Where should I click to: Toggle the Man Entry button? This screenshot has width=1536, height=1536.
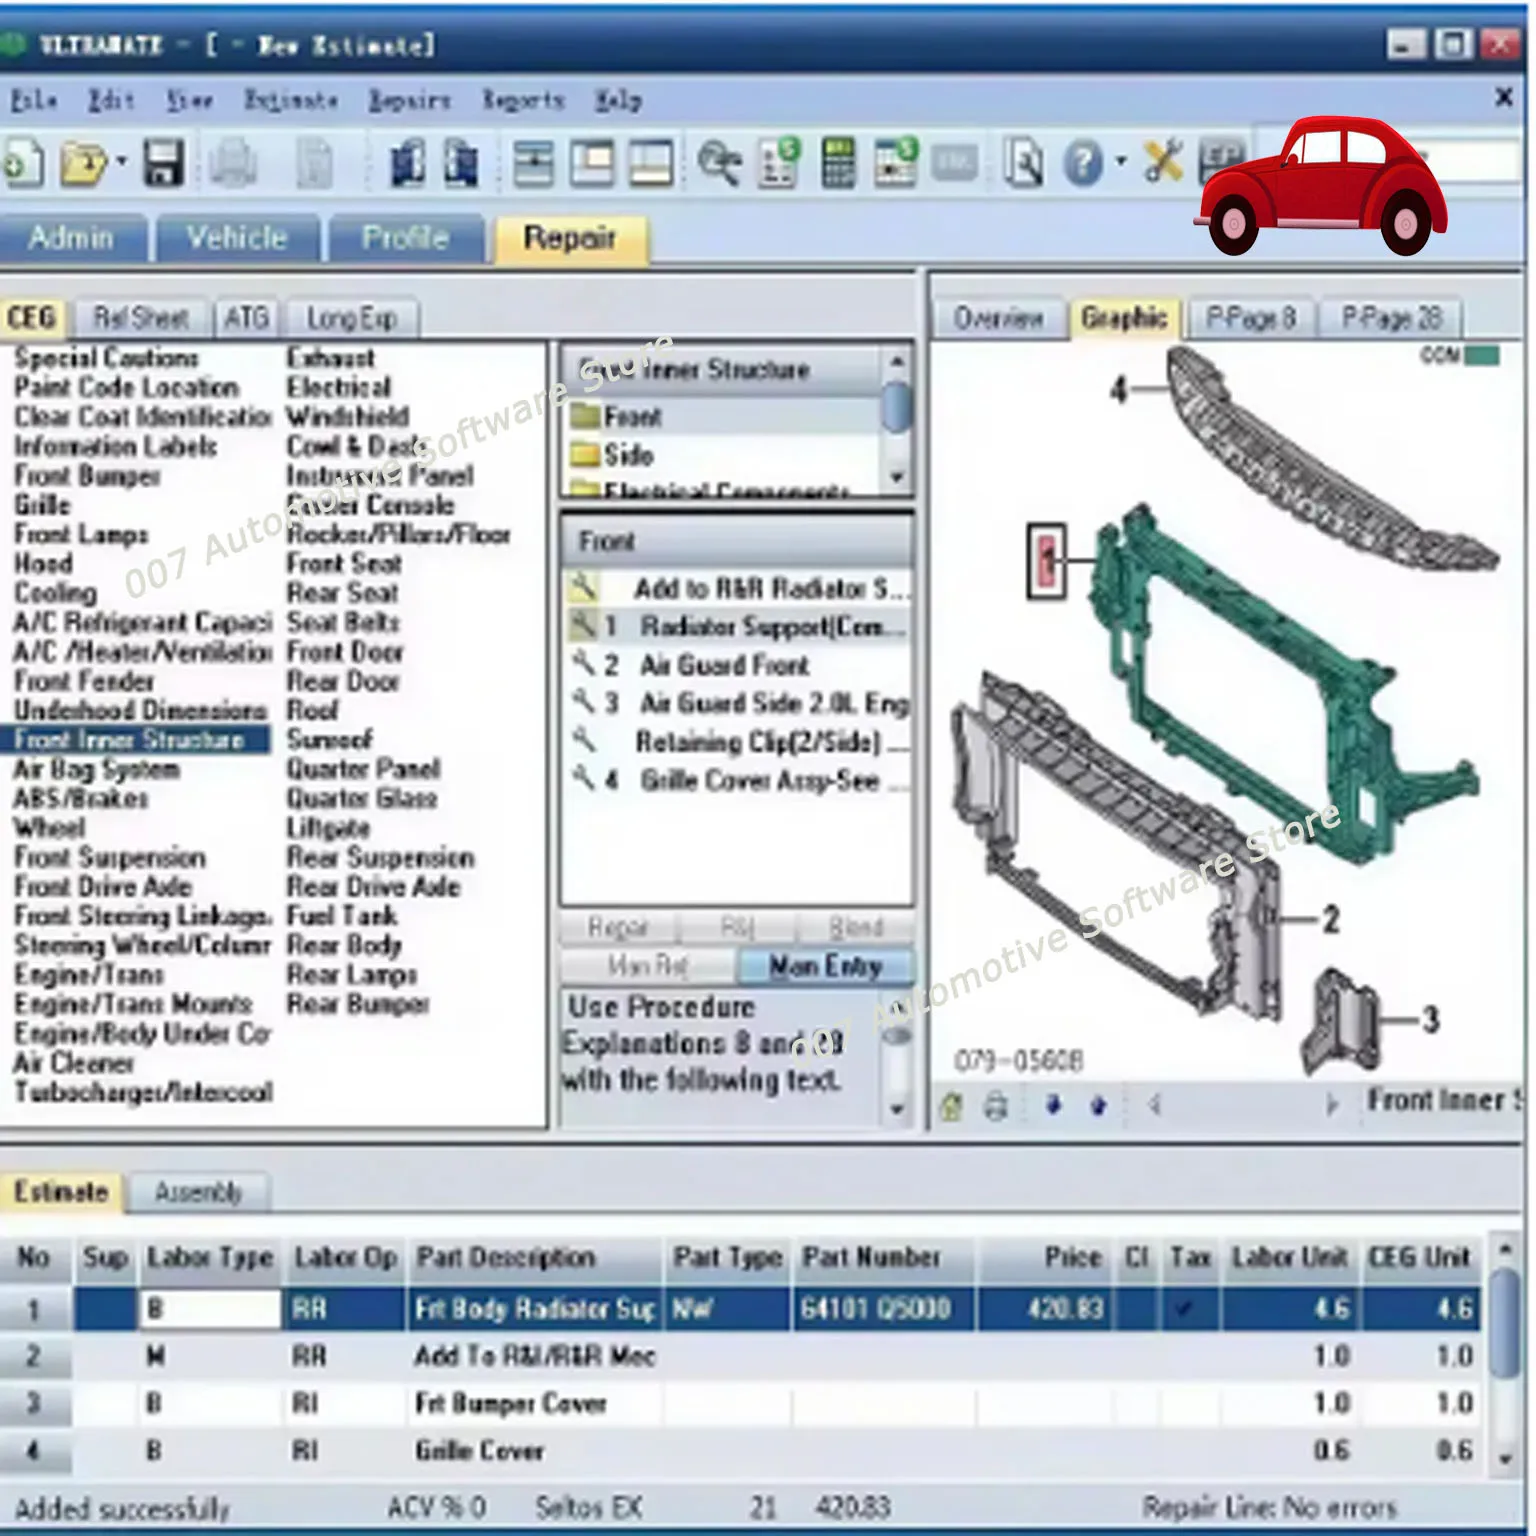[825, 966]
